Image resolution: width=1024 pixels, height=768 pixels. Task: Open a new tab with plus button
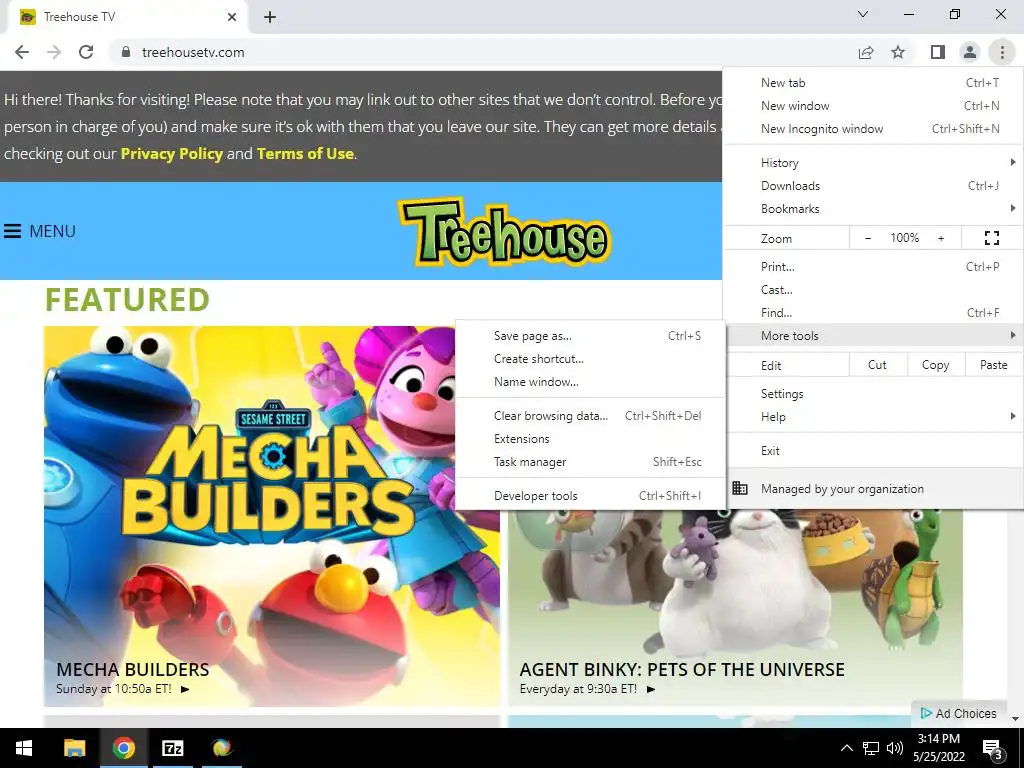[270, 17]
